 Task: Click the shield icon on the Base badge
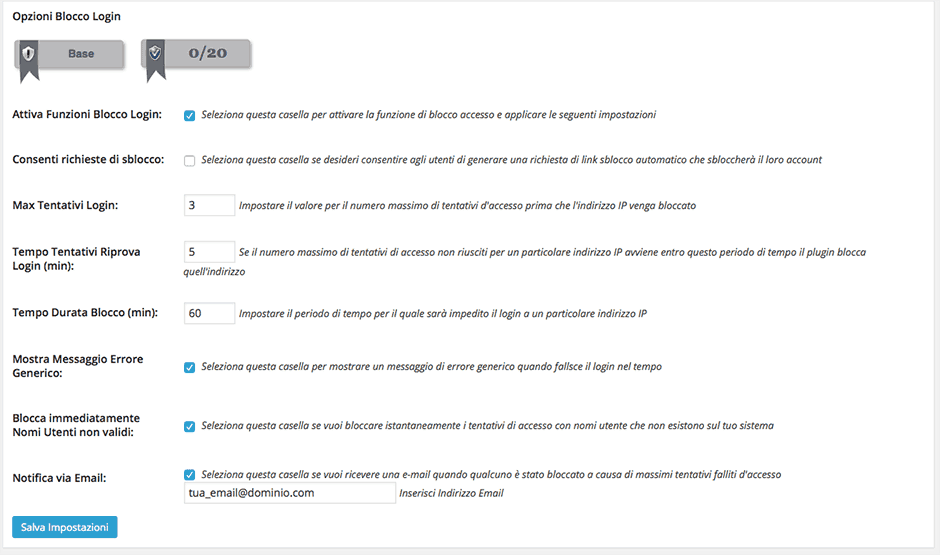click(x=29, y=54)
